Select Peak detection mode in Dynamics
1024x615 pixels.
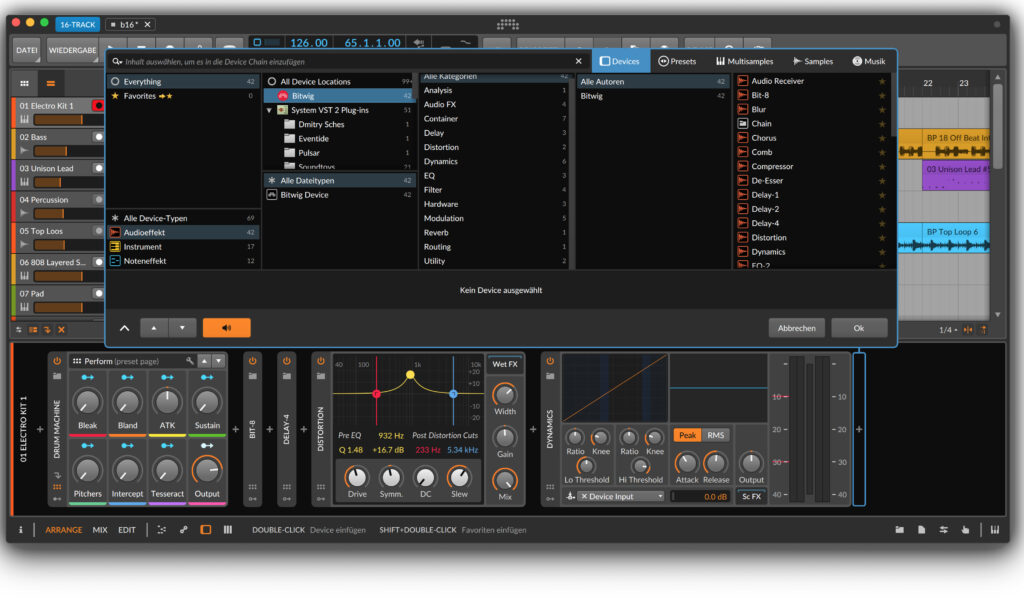pyautogui.click(x=687, y=435)
